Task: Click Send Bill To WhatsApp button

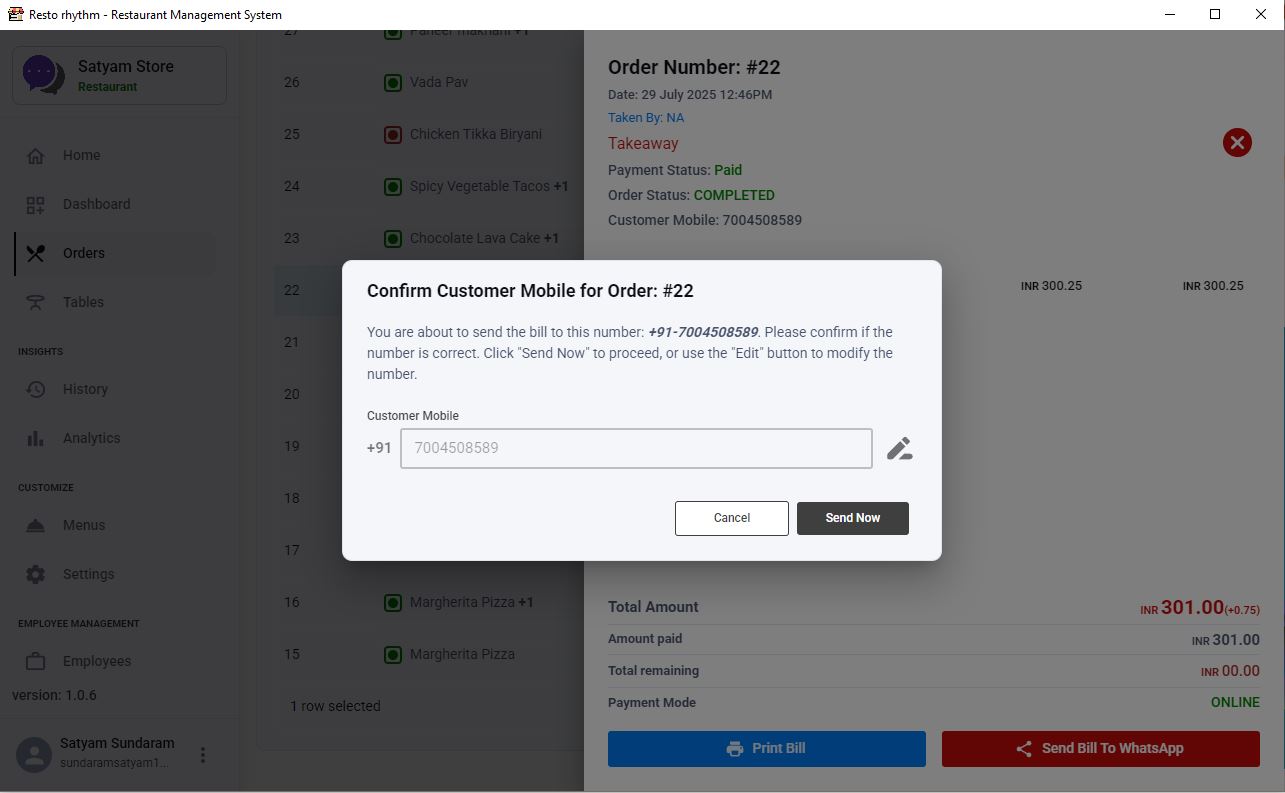Action: click(x=1100, y=749)
